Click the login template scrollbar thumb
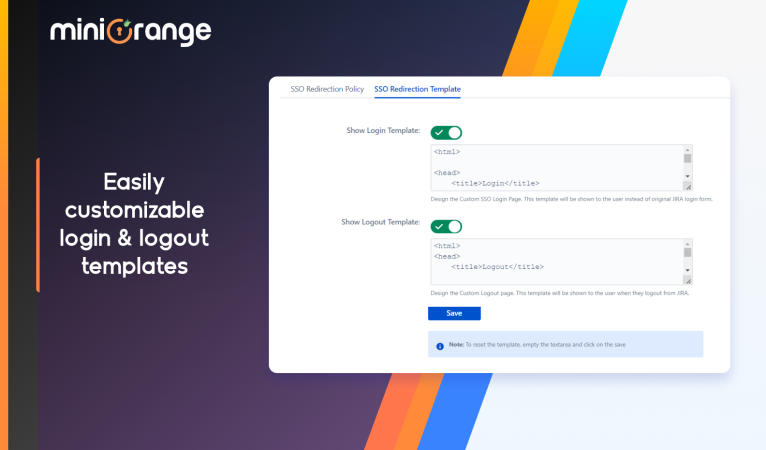Viewport: 766px width, 450px height. click(687, 158)
